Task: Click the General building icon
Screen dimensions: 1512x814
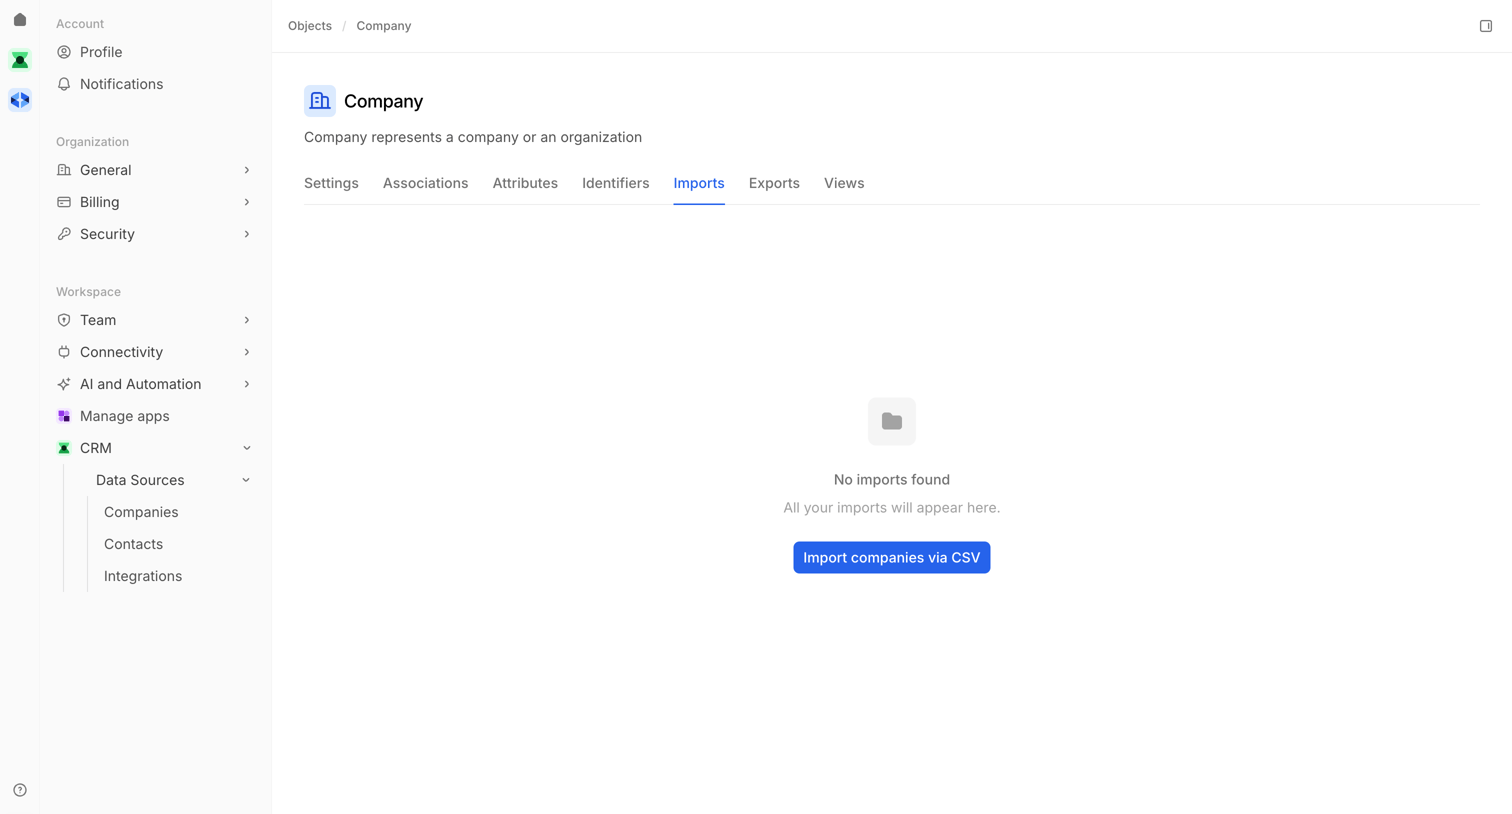Action: click(64, 170)
